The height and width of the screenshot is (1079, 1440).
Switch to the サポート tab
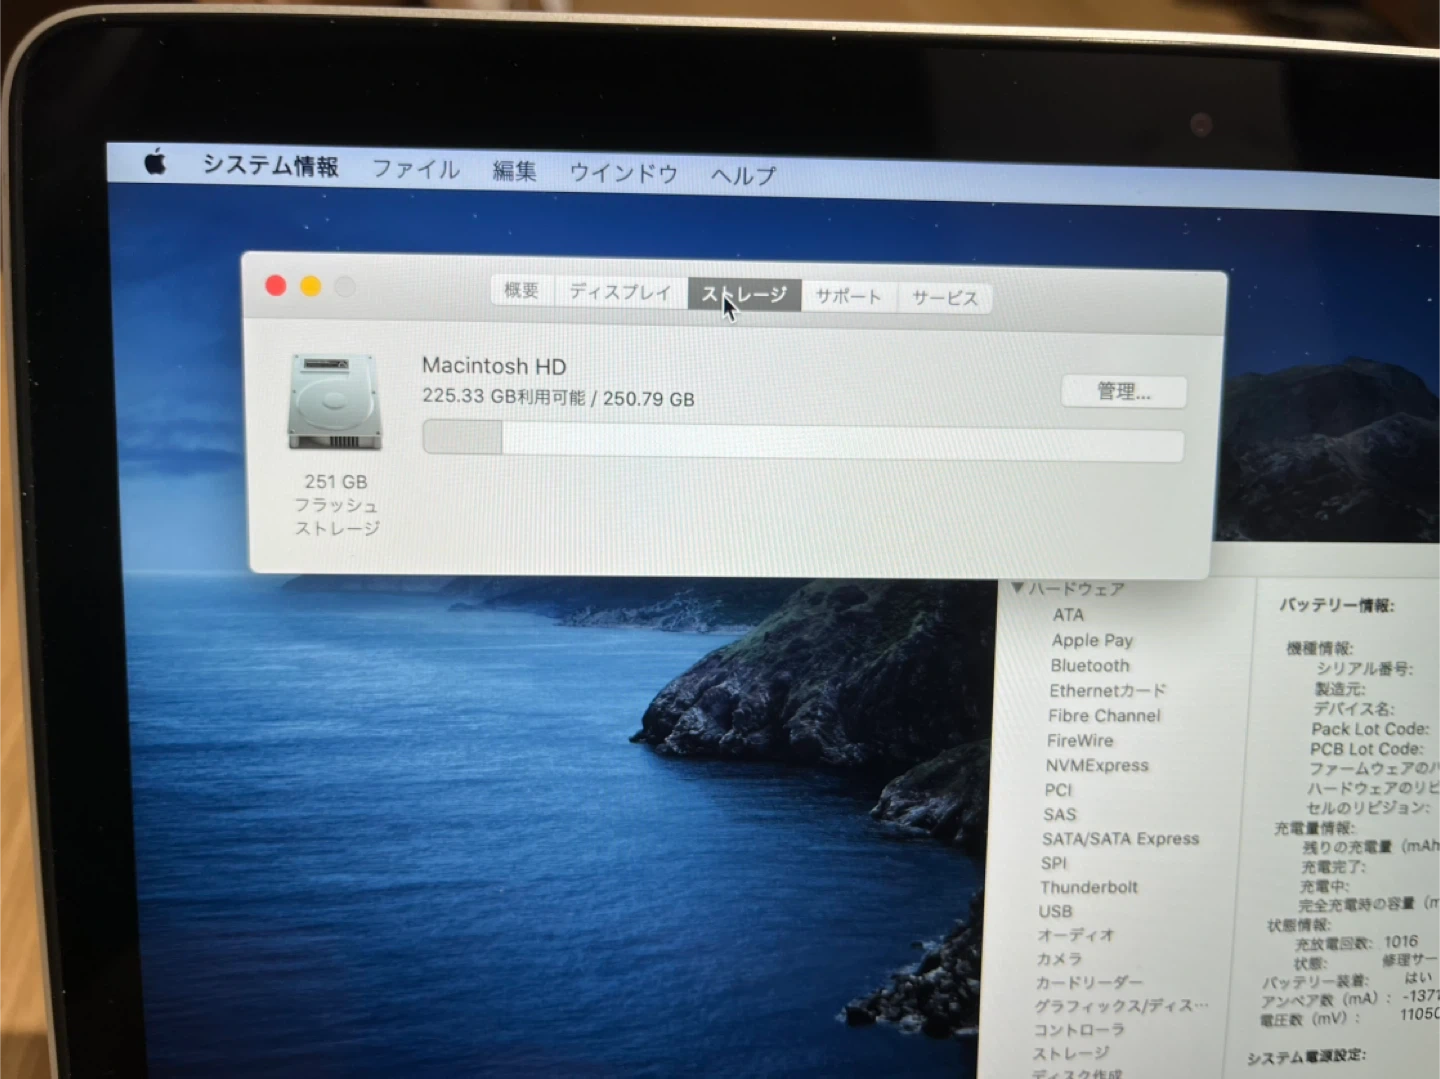coord(848,296)
